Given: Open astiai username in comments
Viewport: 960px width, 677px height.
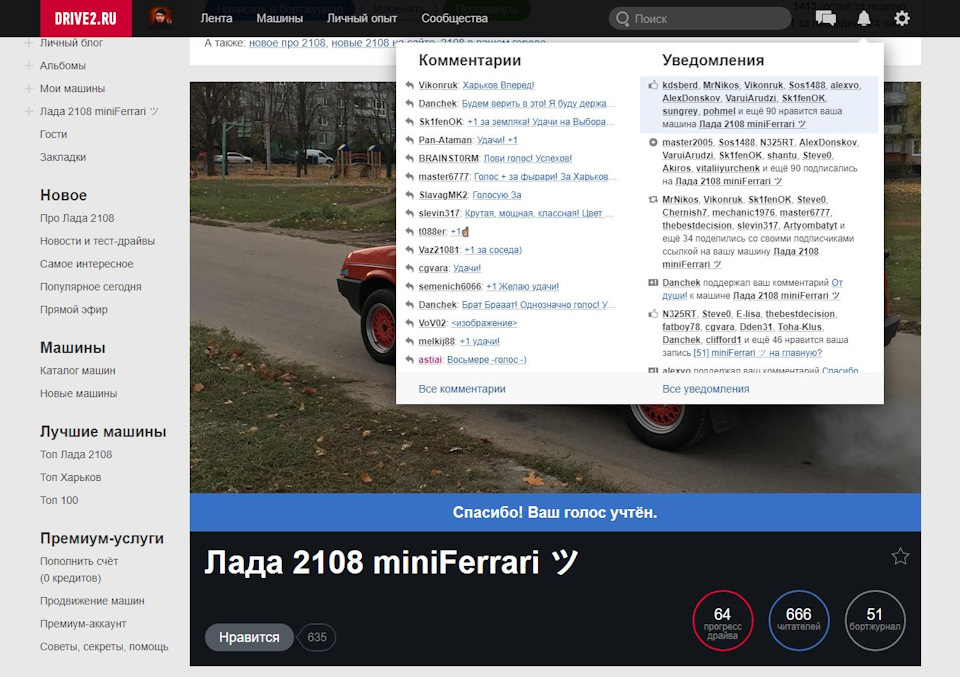Looking at the screenshot, I should tap(430, 360).
